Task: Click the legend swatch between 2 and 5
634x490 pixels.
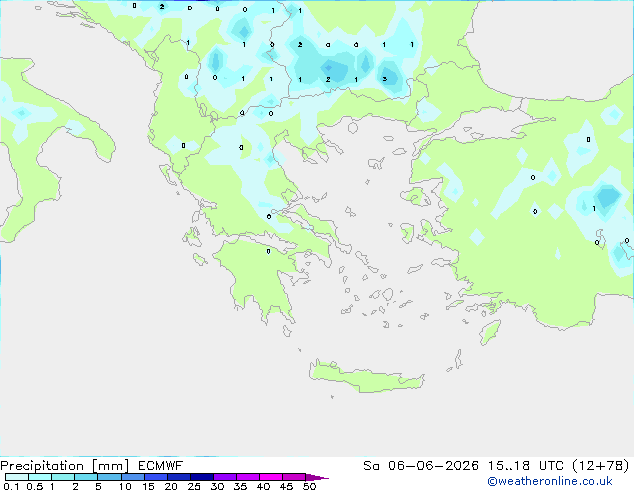Action: point(86,477)
